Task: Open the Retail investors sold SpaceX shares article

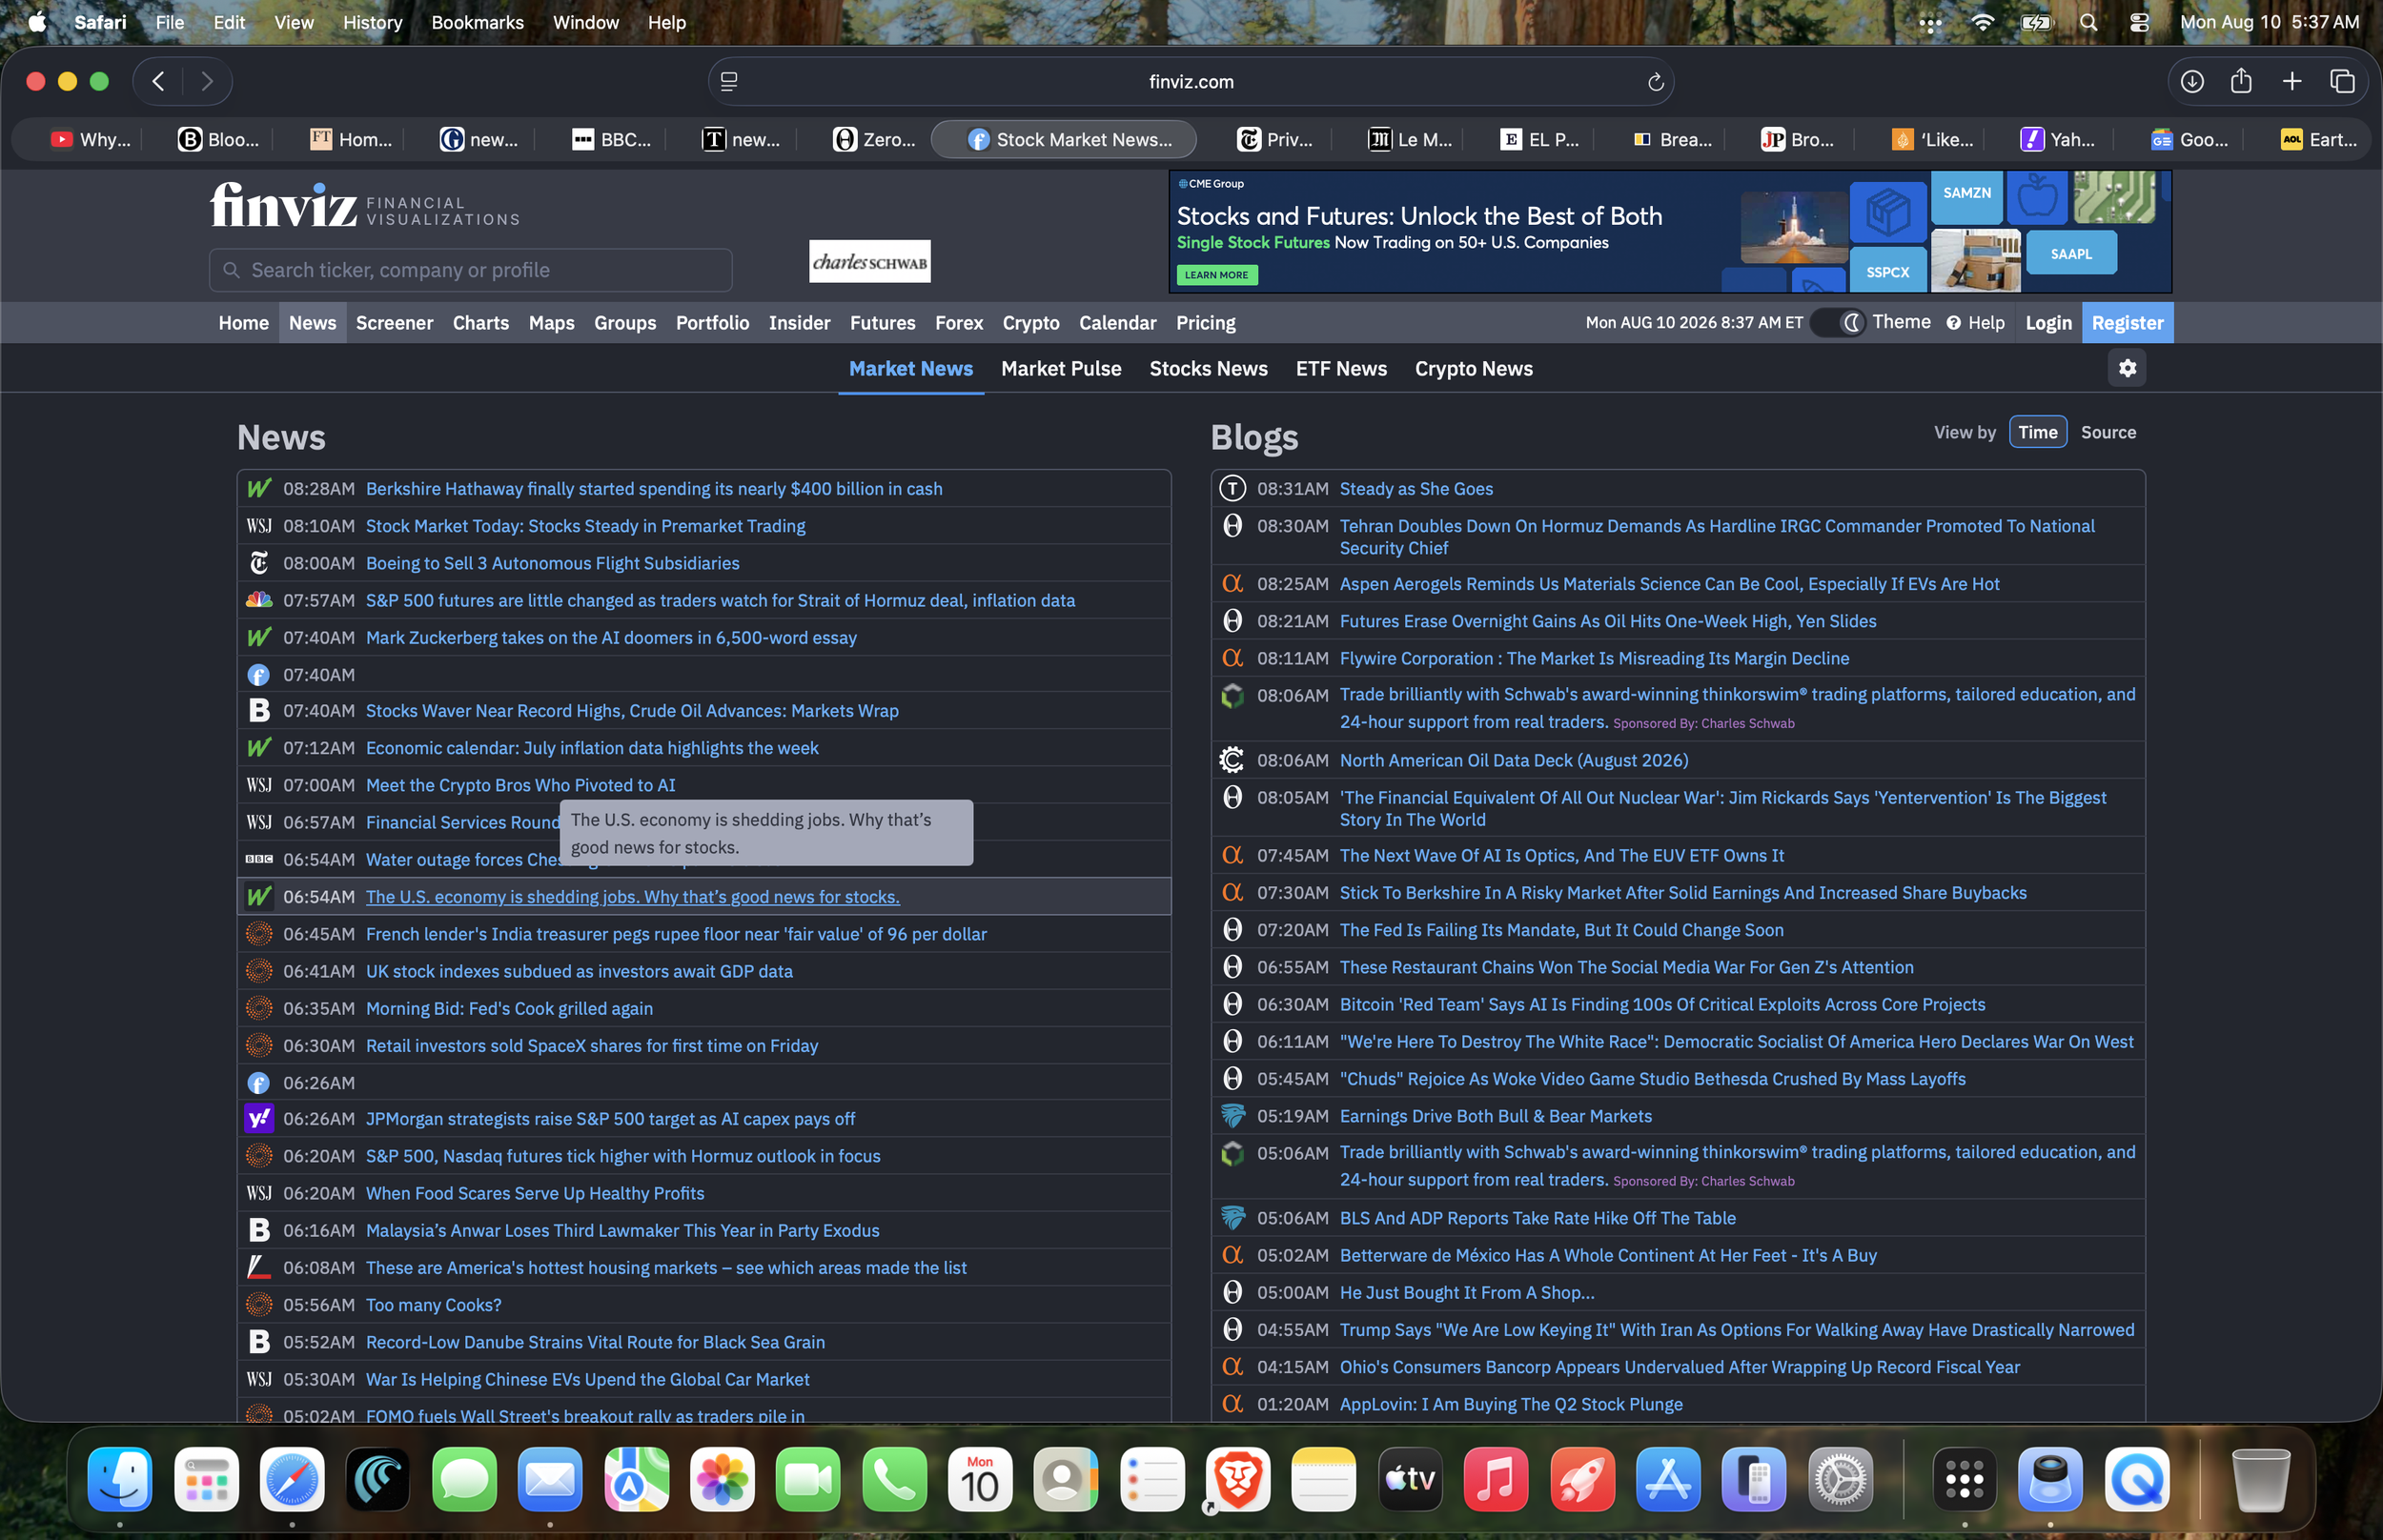Action: (x=592, y=1046)
